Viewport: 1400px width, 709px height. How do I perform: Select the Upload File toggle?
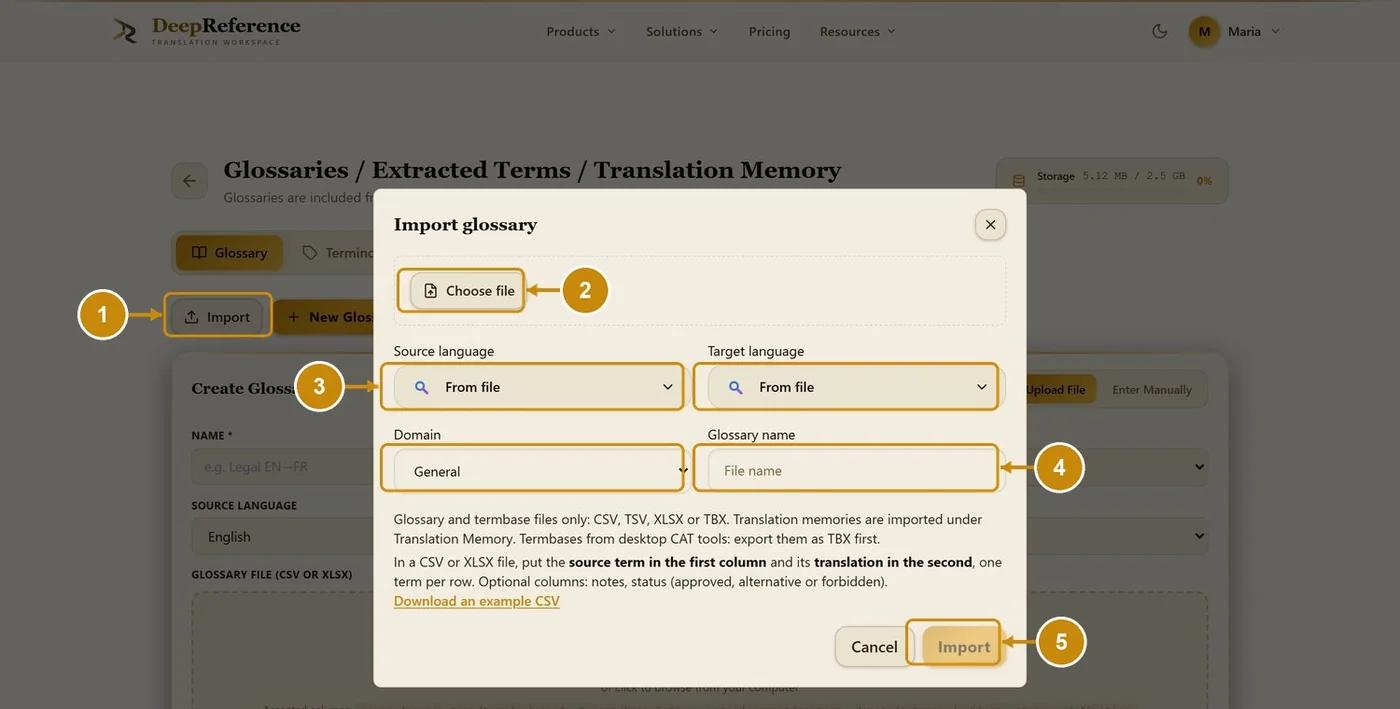click(x=1055, y=389)
